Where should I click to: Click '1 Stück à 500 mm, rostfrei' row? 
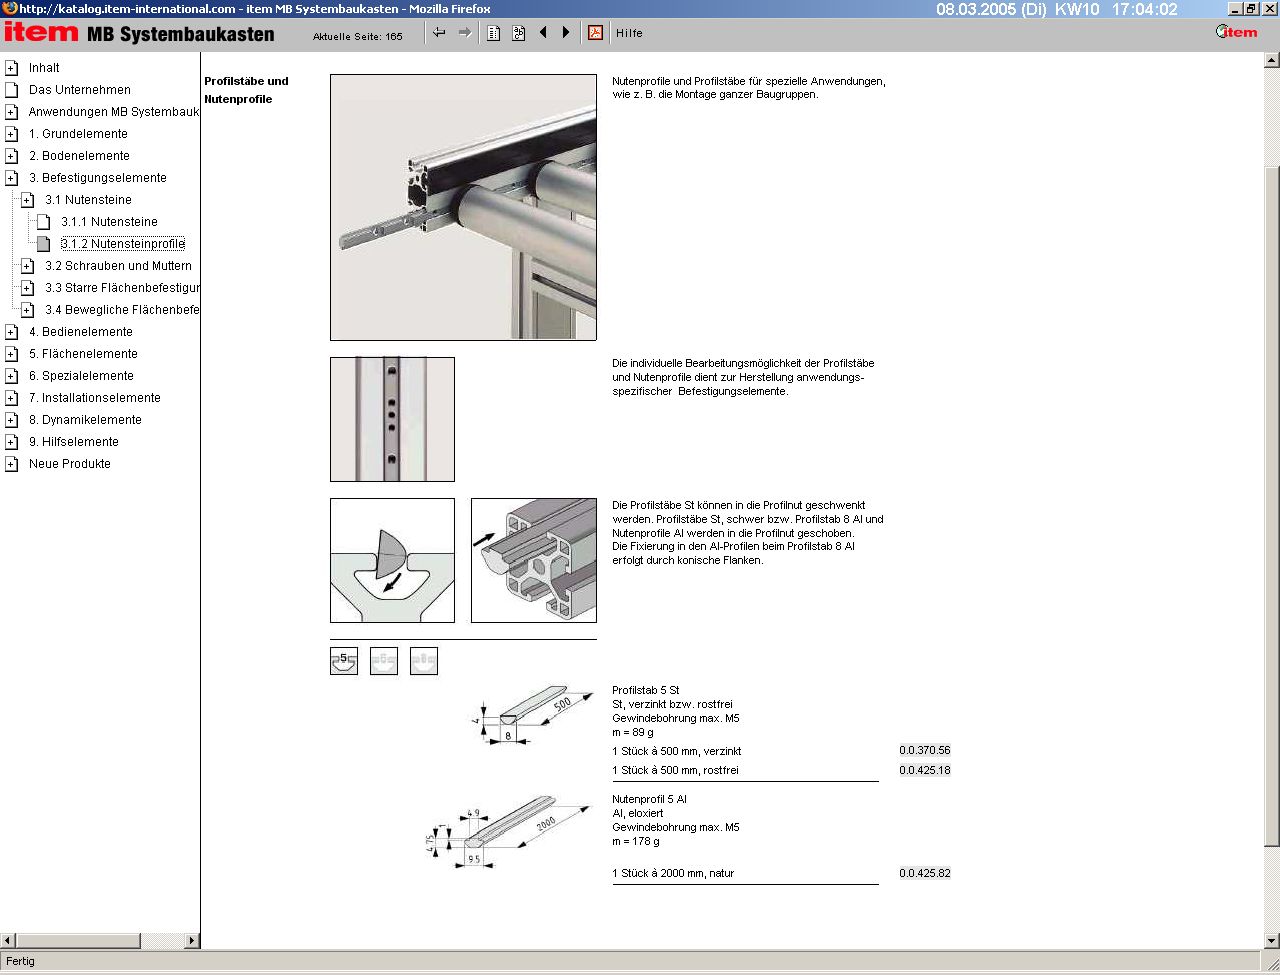click(675, 771)
